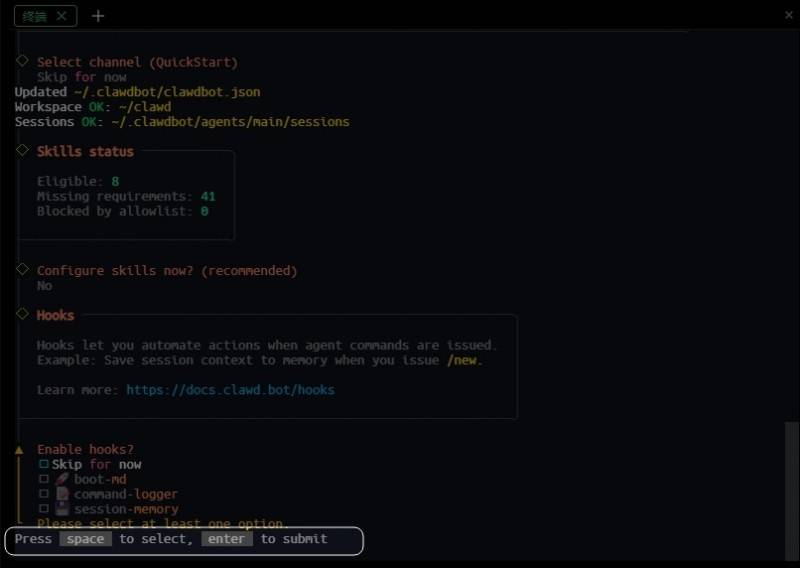Viewport: 800px width, 568px height.
Task: Click the enter key hint
Action: coord(227,539)
